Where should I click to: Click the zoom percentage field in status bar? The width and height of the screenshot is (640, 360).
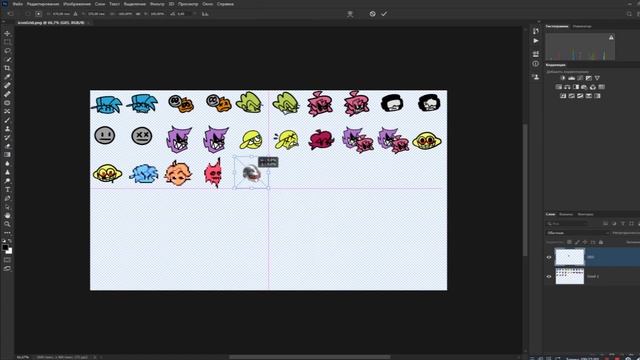coord(23,357)
